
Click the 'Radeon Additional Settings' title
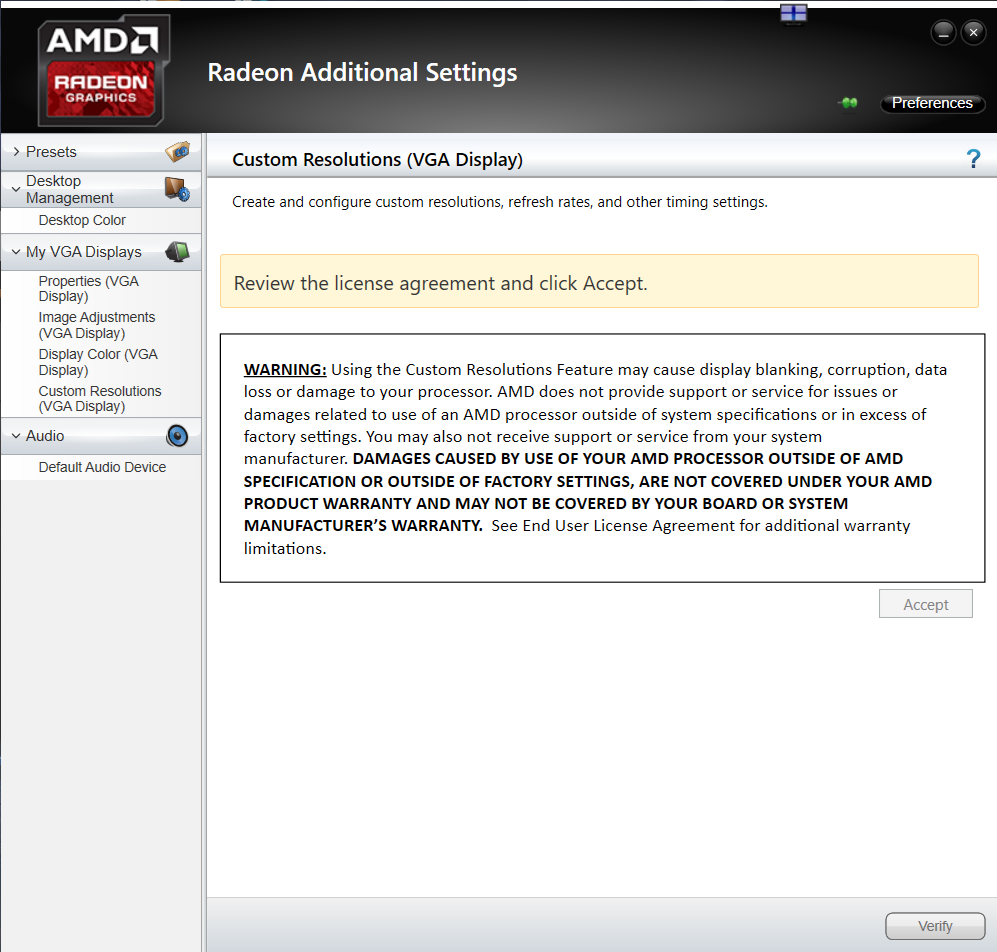pyautogui.click(x=362, y=72)
